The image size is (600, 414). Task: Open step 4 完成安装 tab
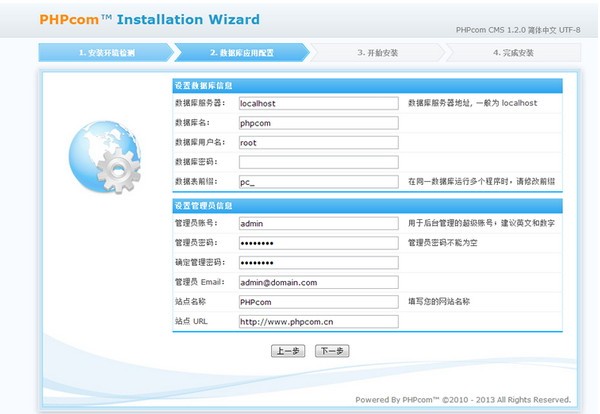(x=513, y=52)
